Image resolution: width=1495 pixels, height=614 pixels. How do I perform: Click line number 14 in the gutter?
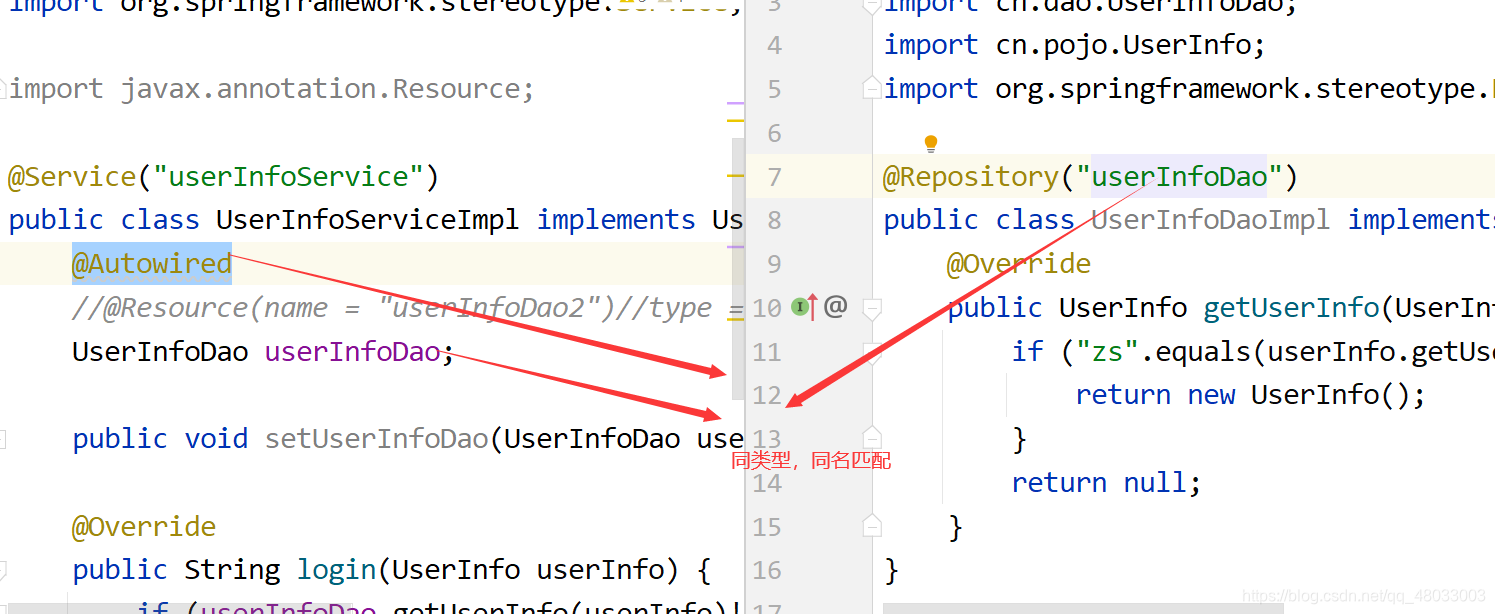pyautogui.click(x=767, y=483)
